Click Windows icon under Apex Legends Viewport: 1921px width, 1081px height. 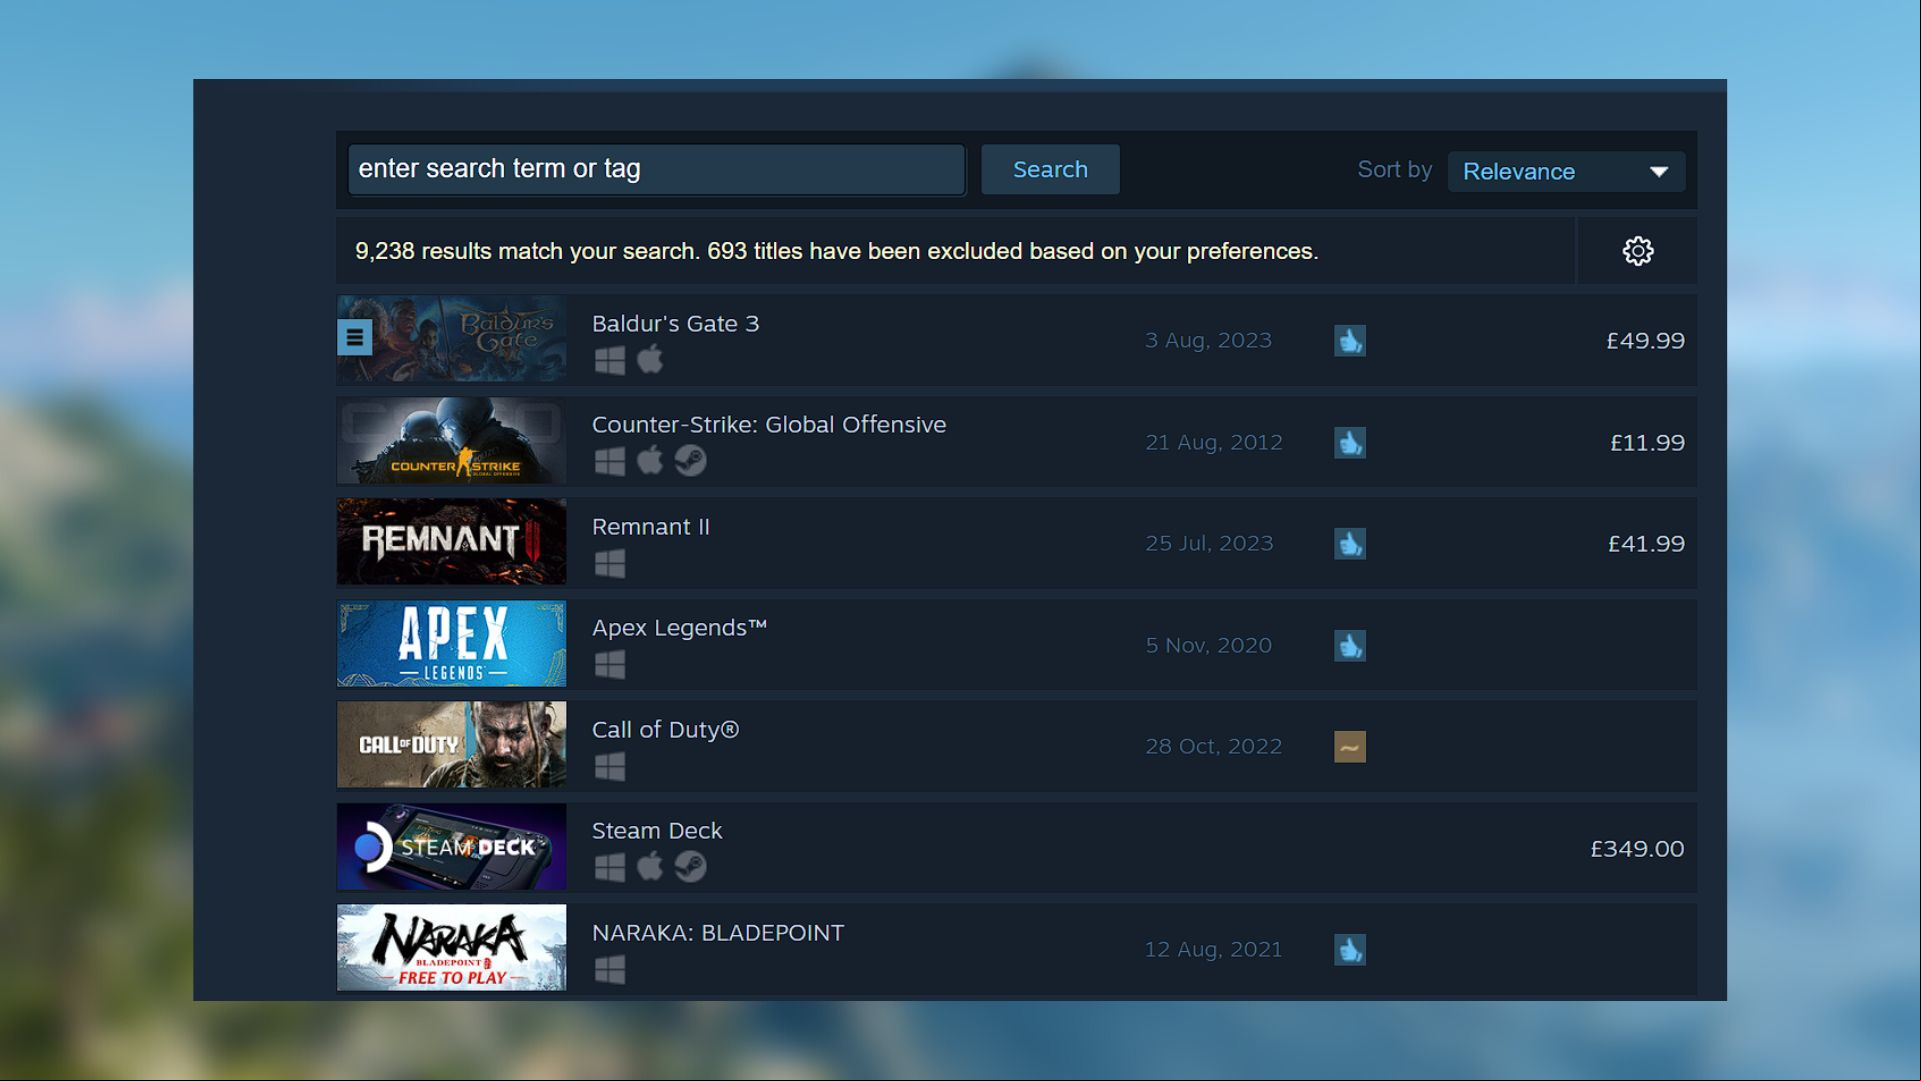click(609, 665)
